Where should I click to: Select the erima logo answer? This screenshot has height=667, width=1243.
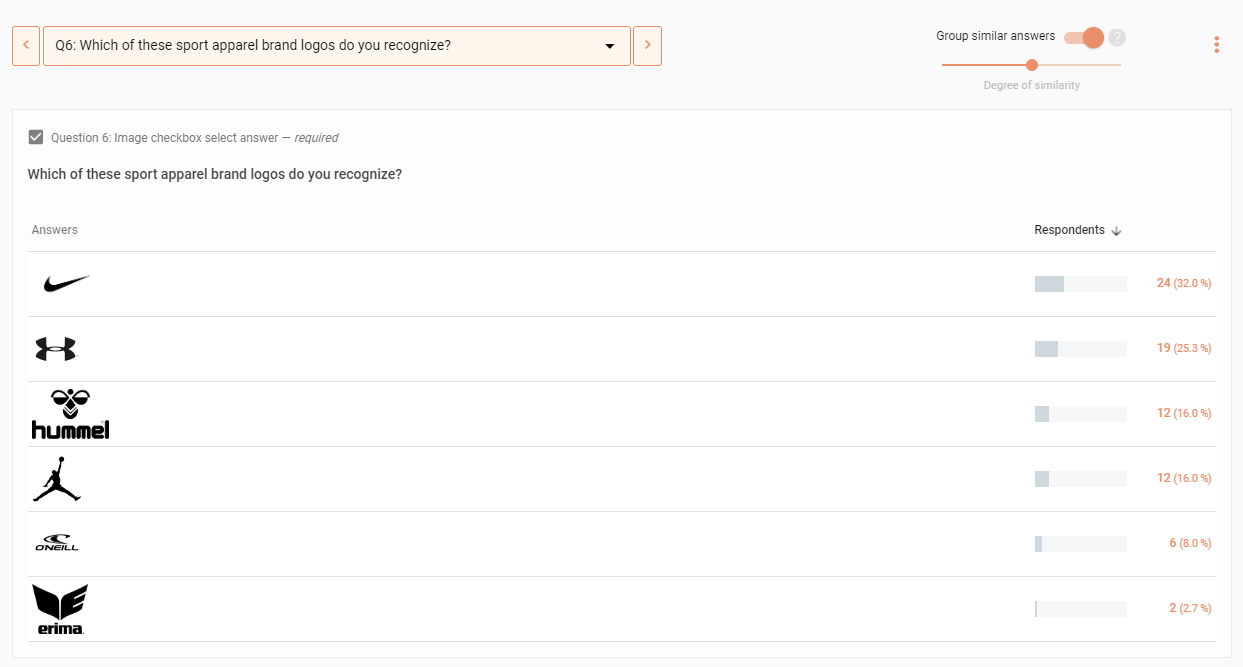60,609
